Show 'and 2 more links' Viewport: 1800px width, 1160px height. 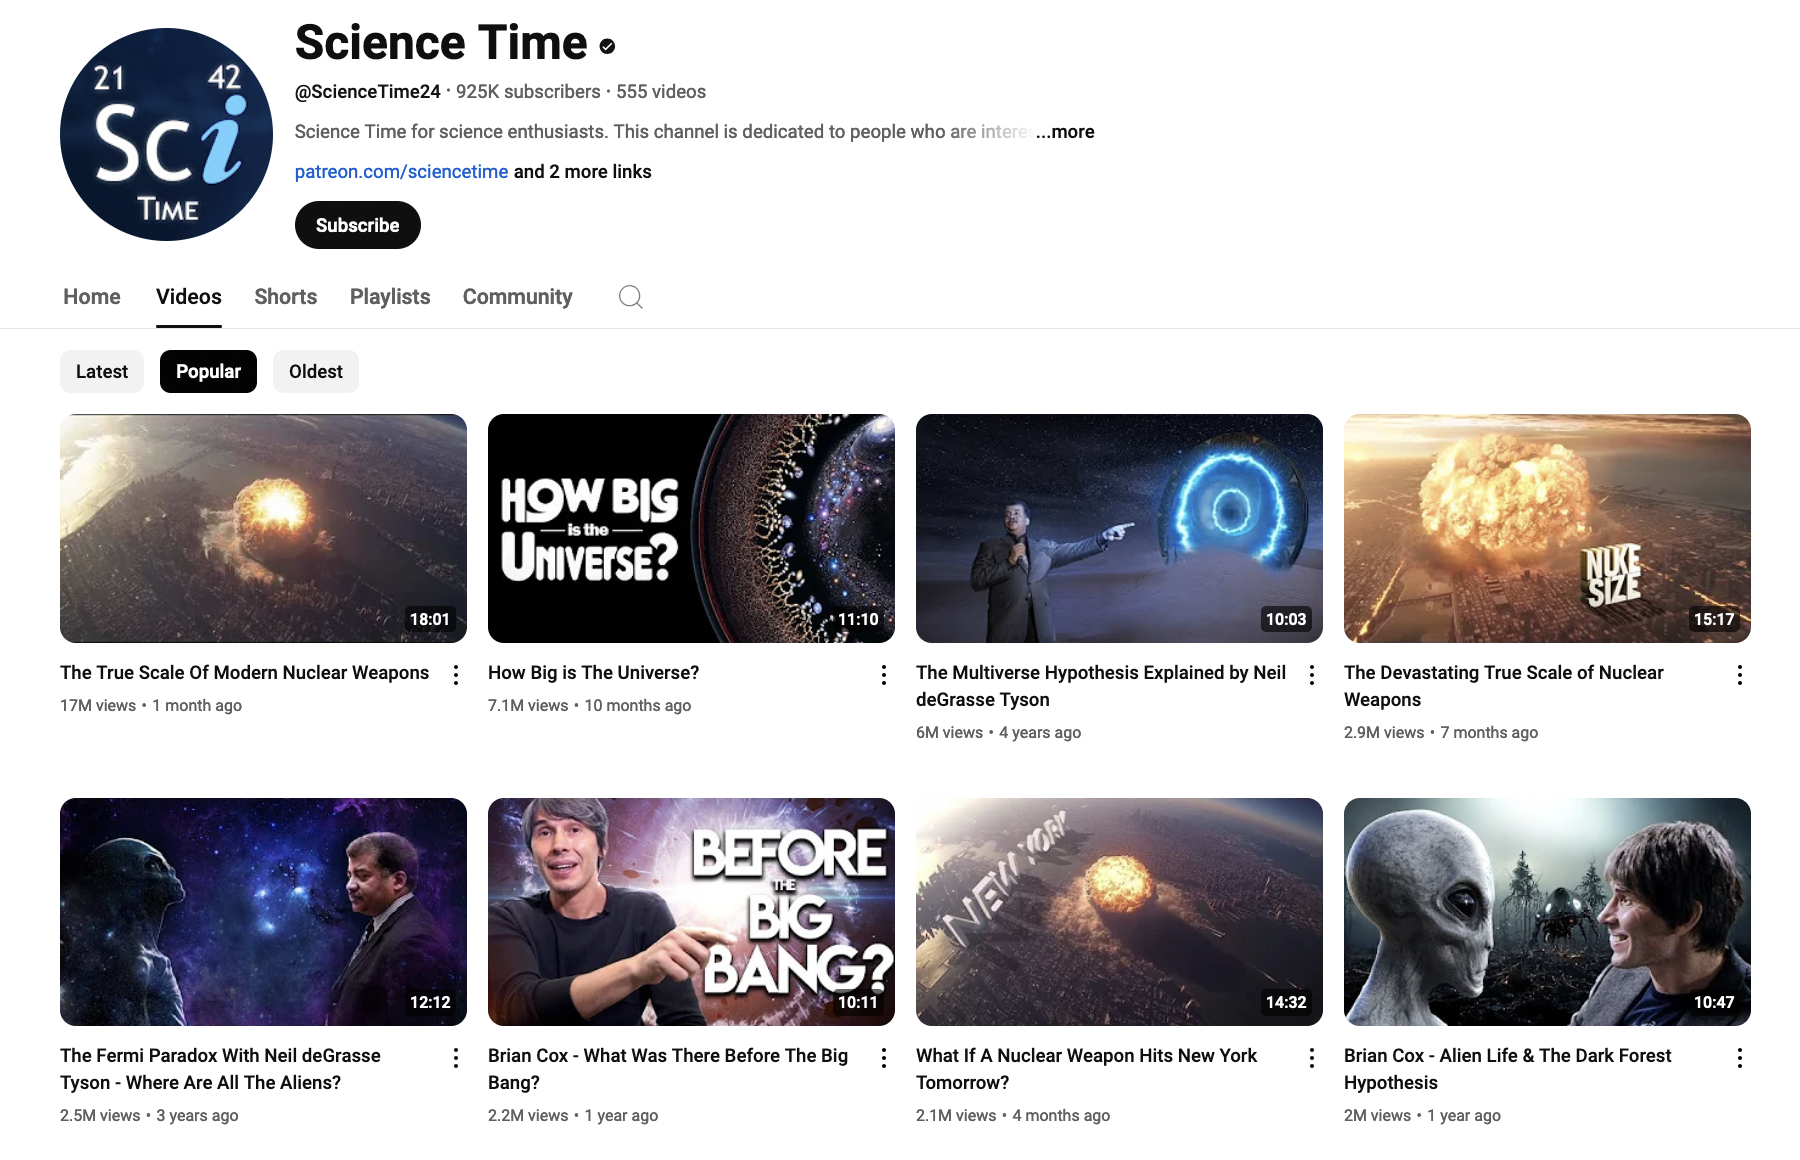click(582, 172)
